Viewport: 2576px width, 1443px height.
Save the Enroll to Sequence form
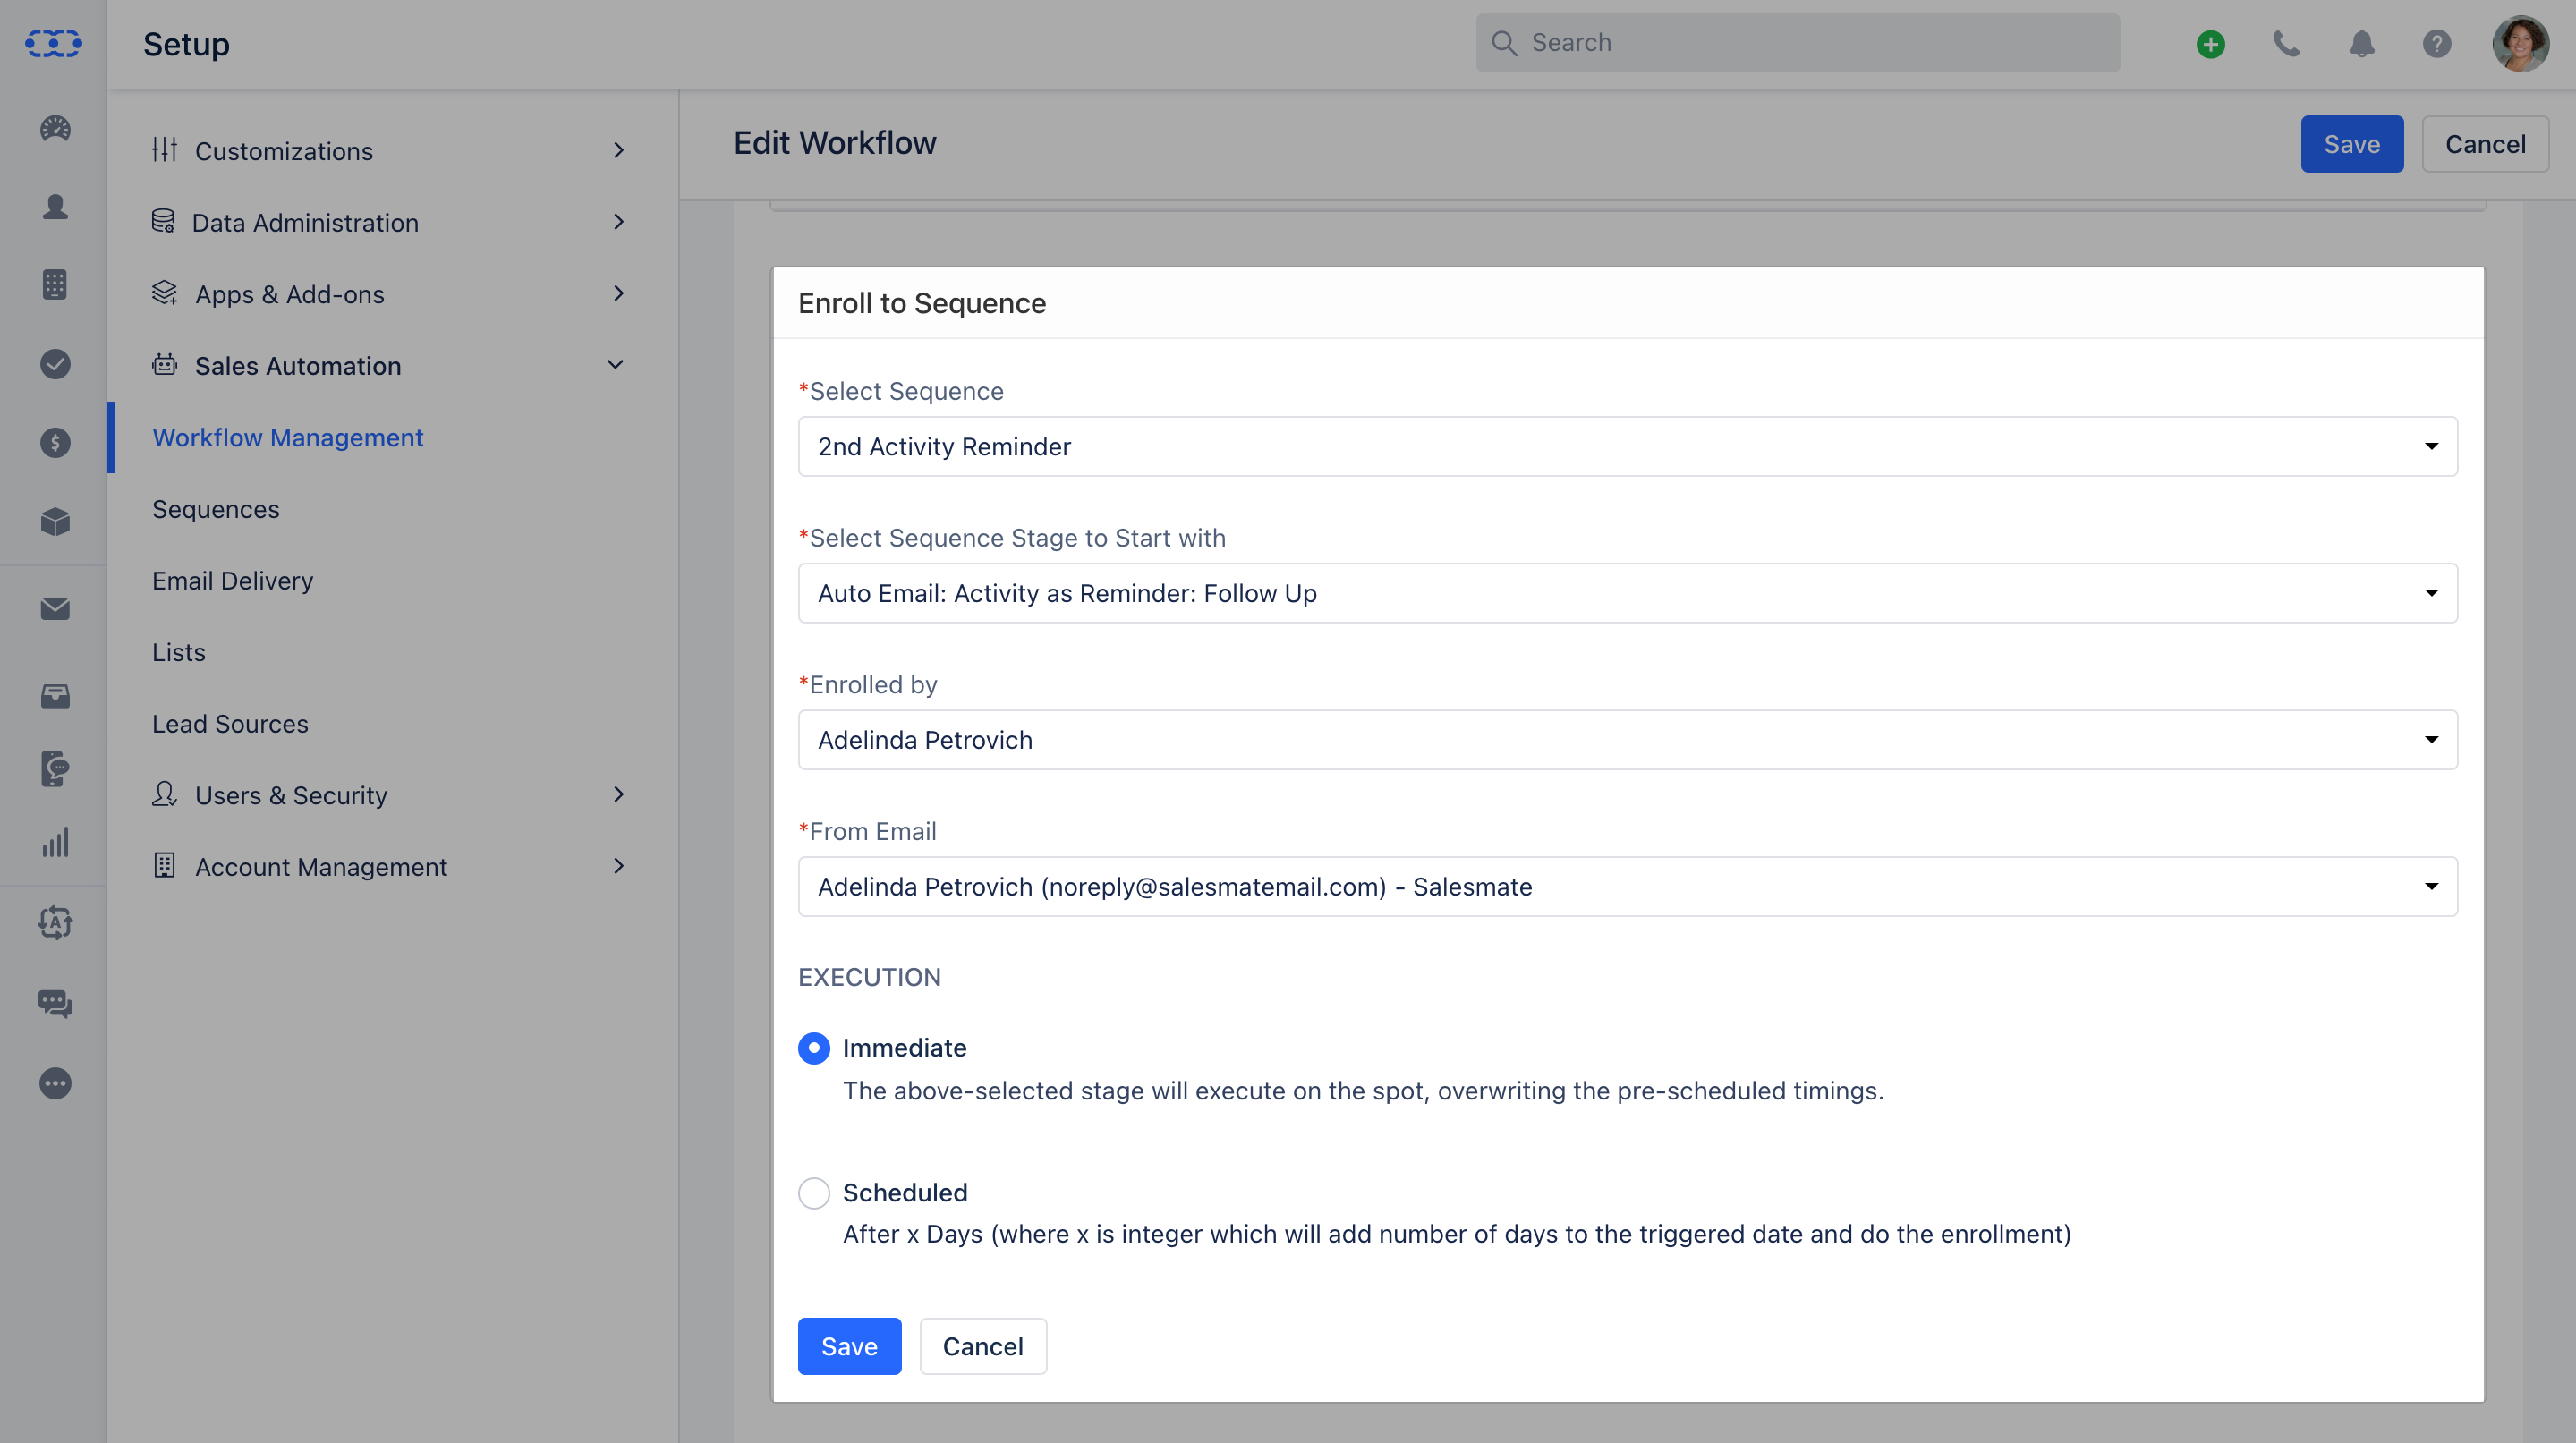(849, 1346)
